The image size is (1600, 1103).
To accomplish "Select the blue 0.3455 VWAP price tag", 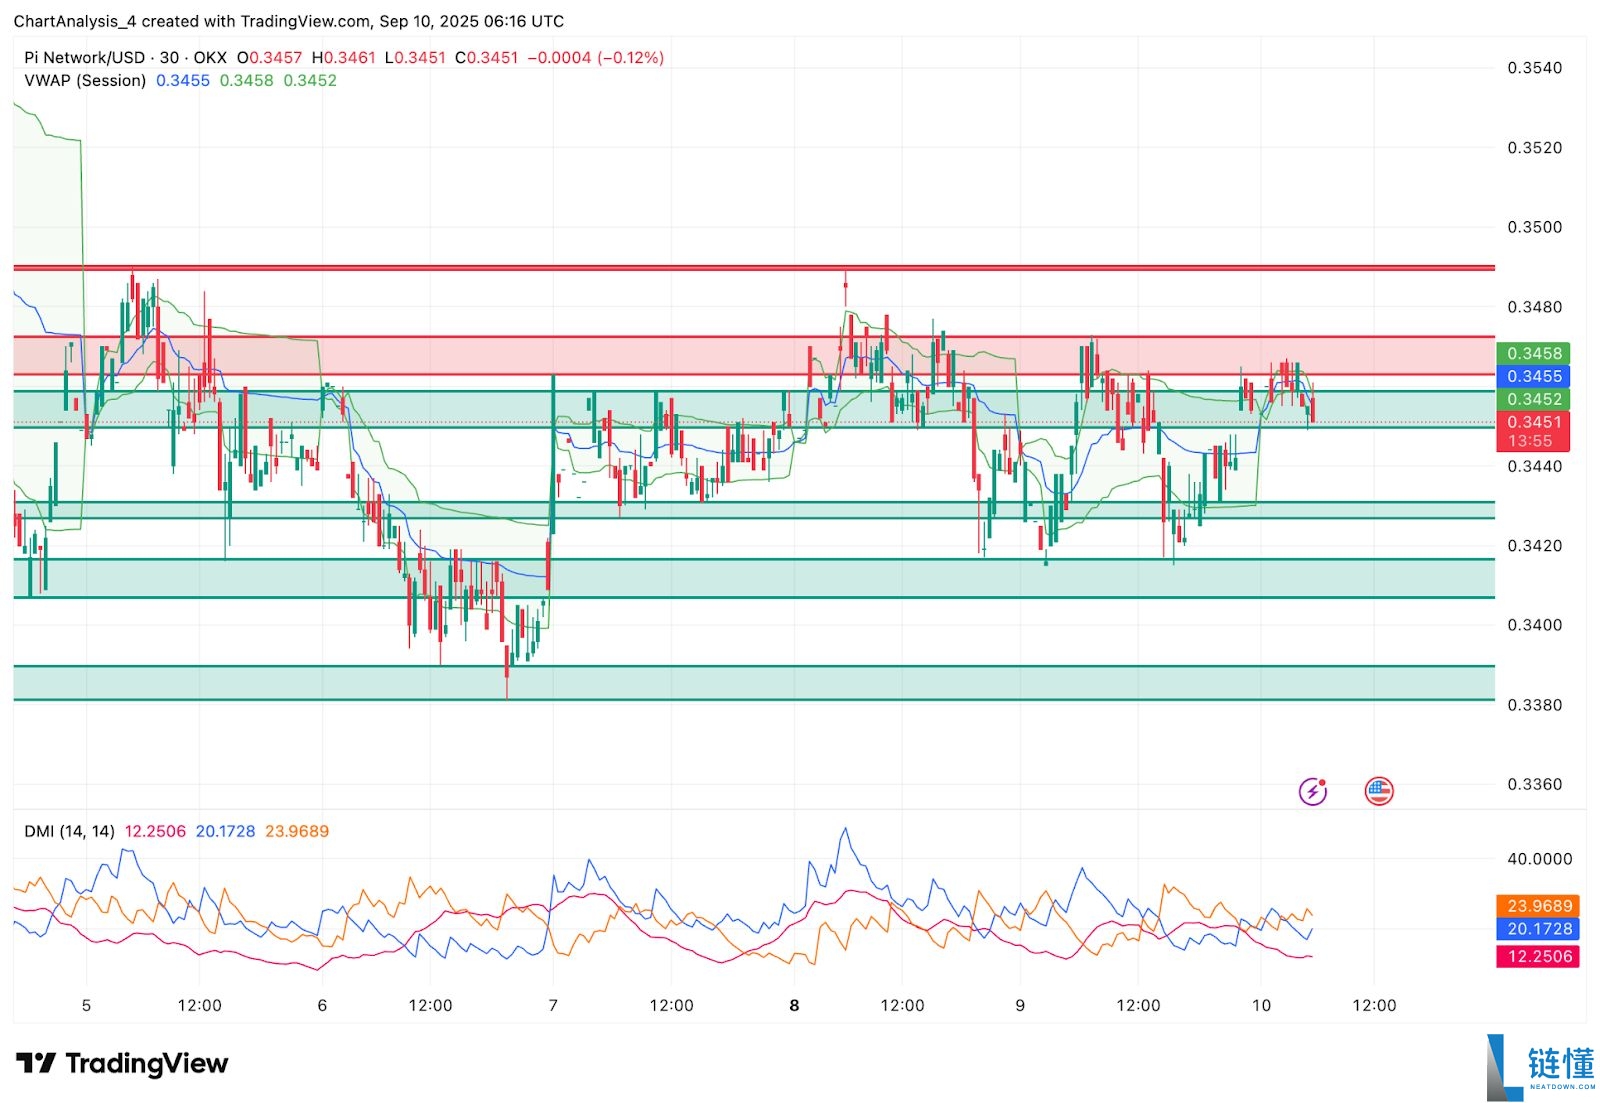I will (x=1533, y=376).
